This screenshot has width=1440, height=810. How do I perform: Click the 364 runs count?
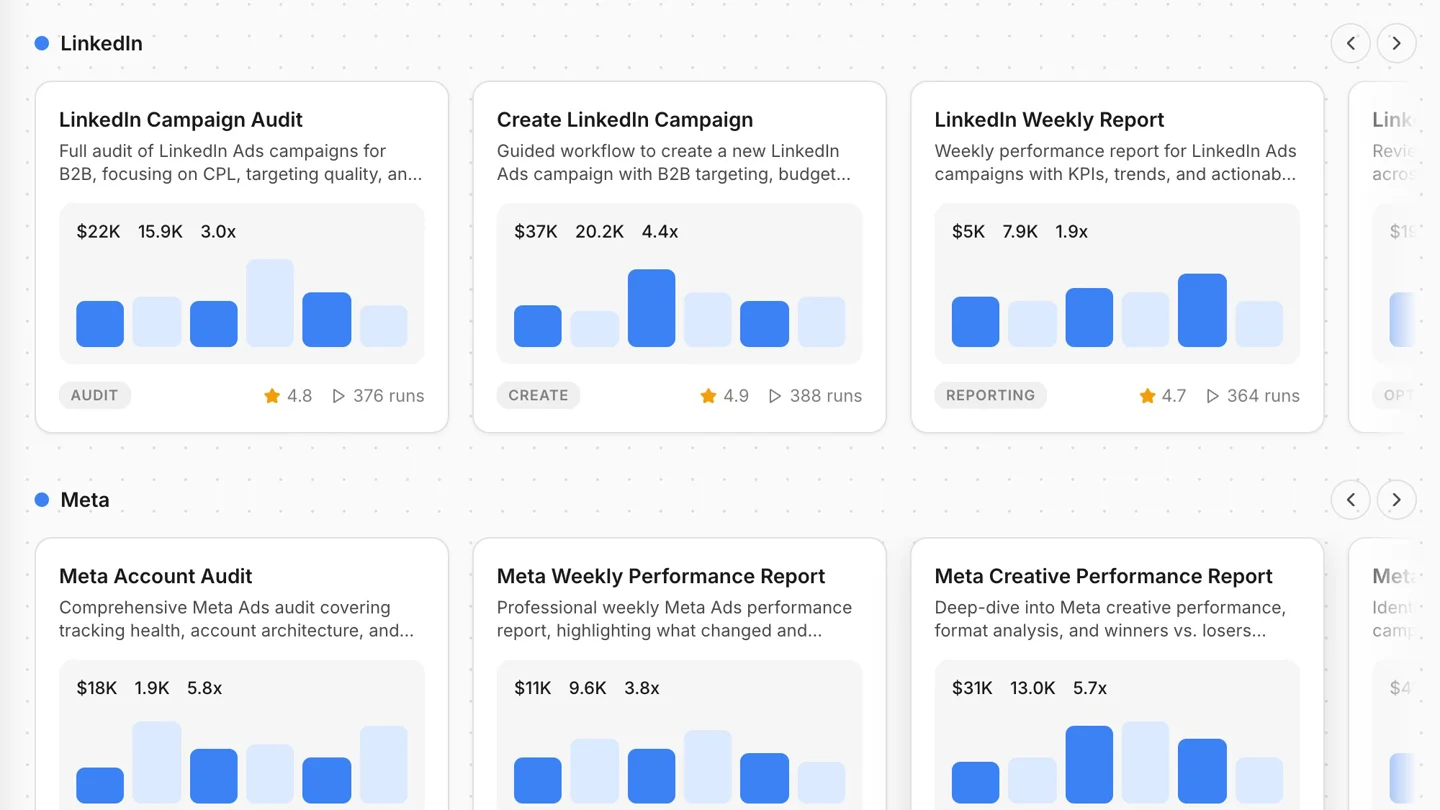click(1263, 396)
